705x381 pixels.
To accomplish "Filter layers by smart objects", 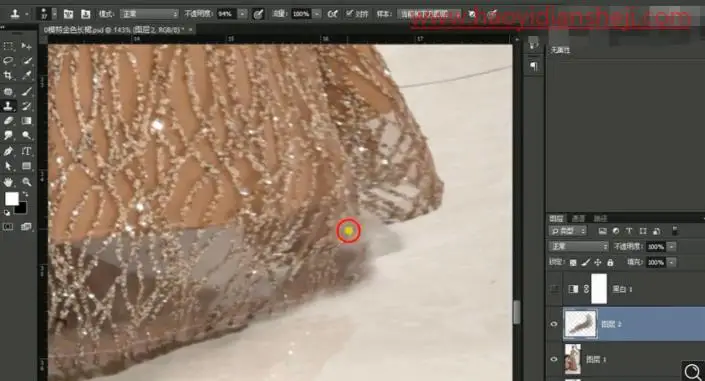I will (656, 231).
